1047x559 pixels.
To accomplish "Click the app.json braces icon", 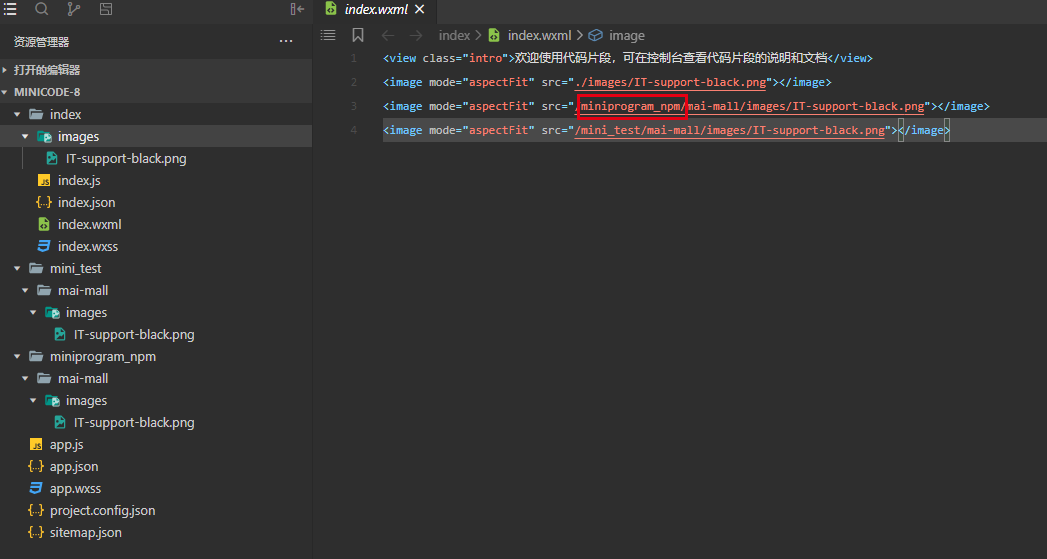I will [36, 467].
